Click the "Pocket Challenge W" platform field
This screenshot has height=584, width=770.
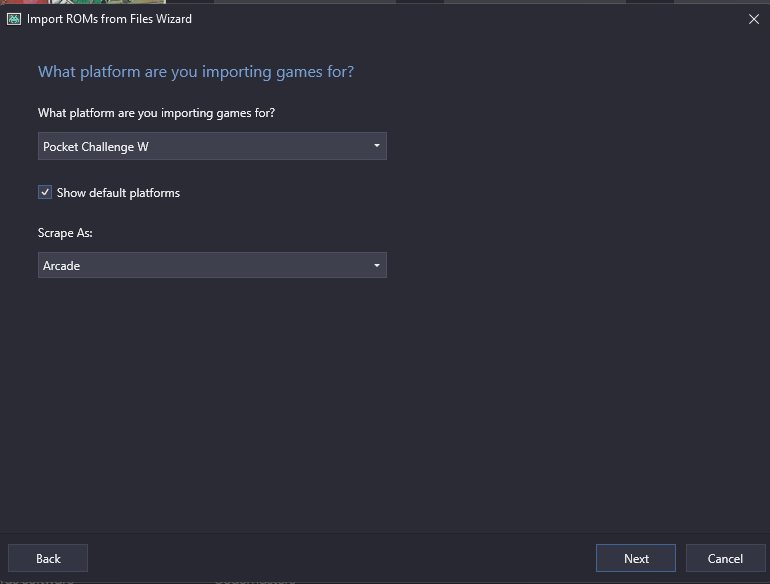[200, 146]
